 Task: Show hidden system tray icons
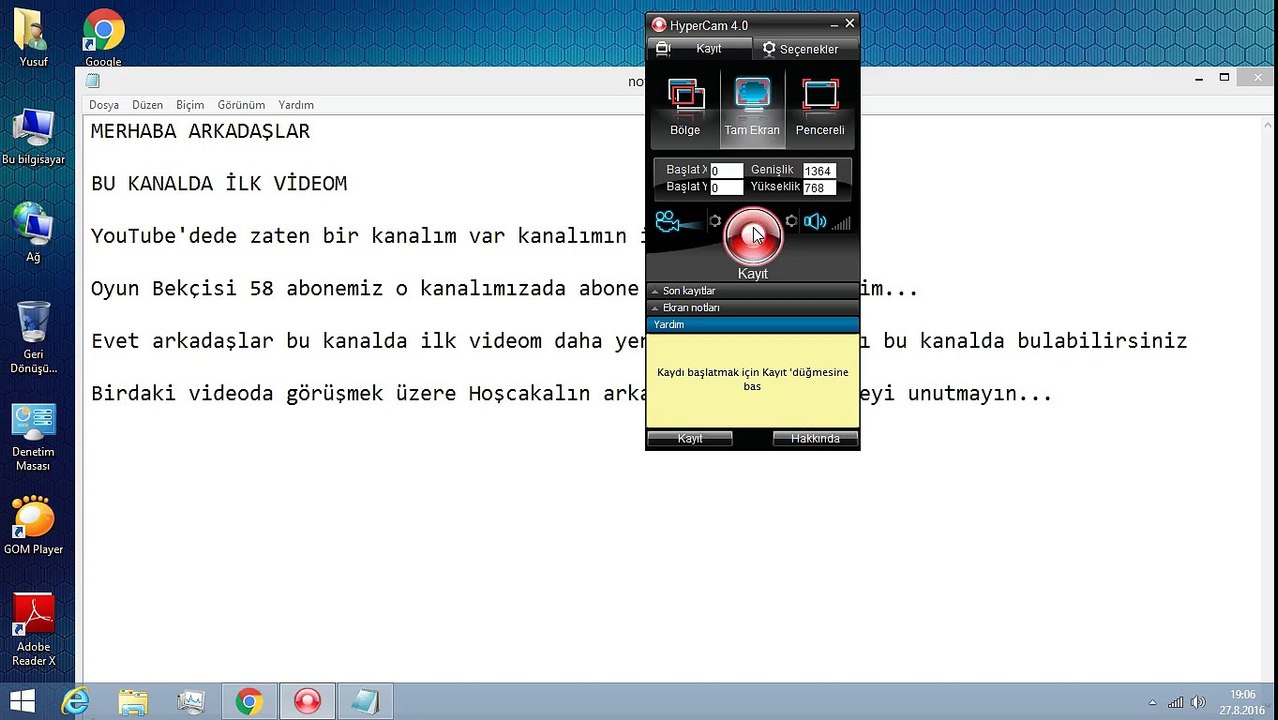1152,703
